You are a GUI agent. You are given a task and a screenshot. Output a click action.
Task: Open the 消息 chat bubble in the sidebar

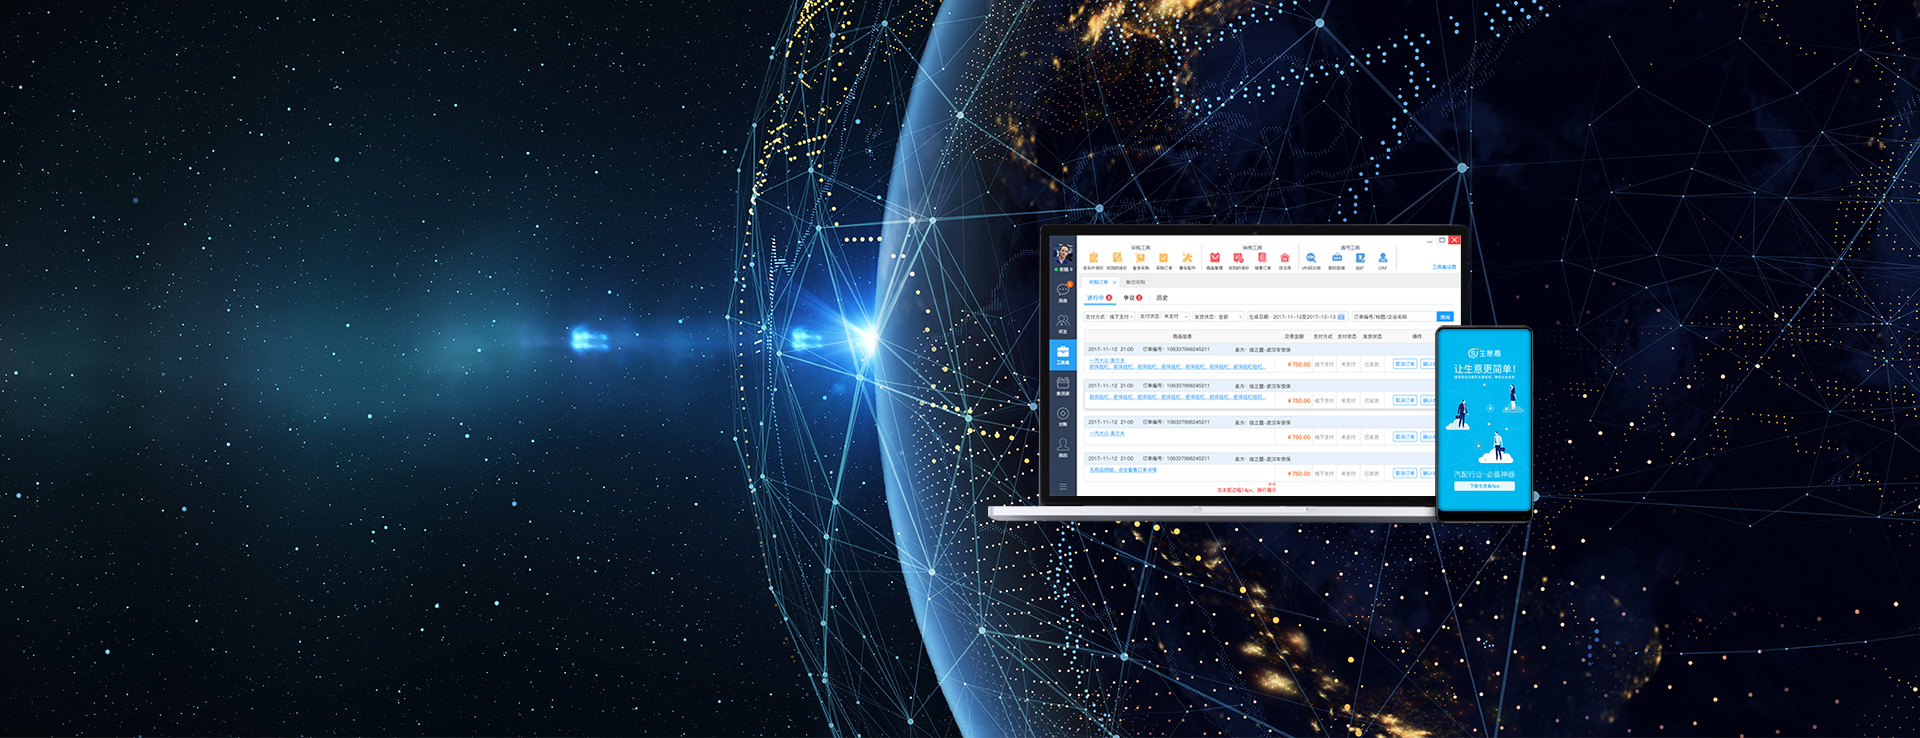point(1063,290)
